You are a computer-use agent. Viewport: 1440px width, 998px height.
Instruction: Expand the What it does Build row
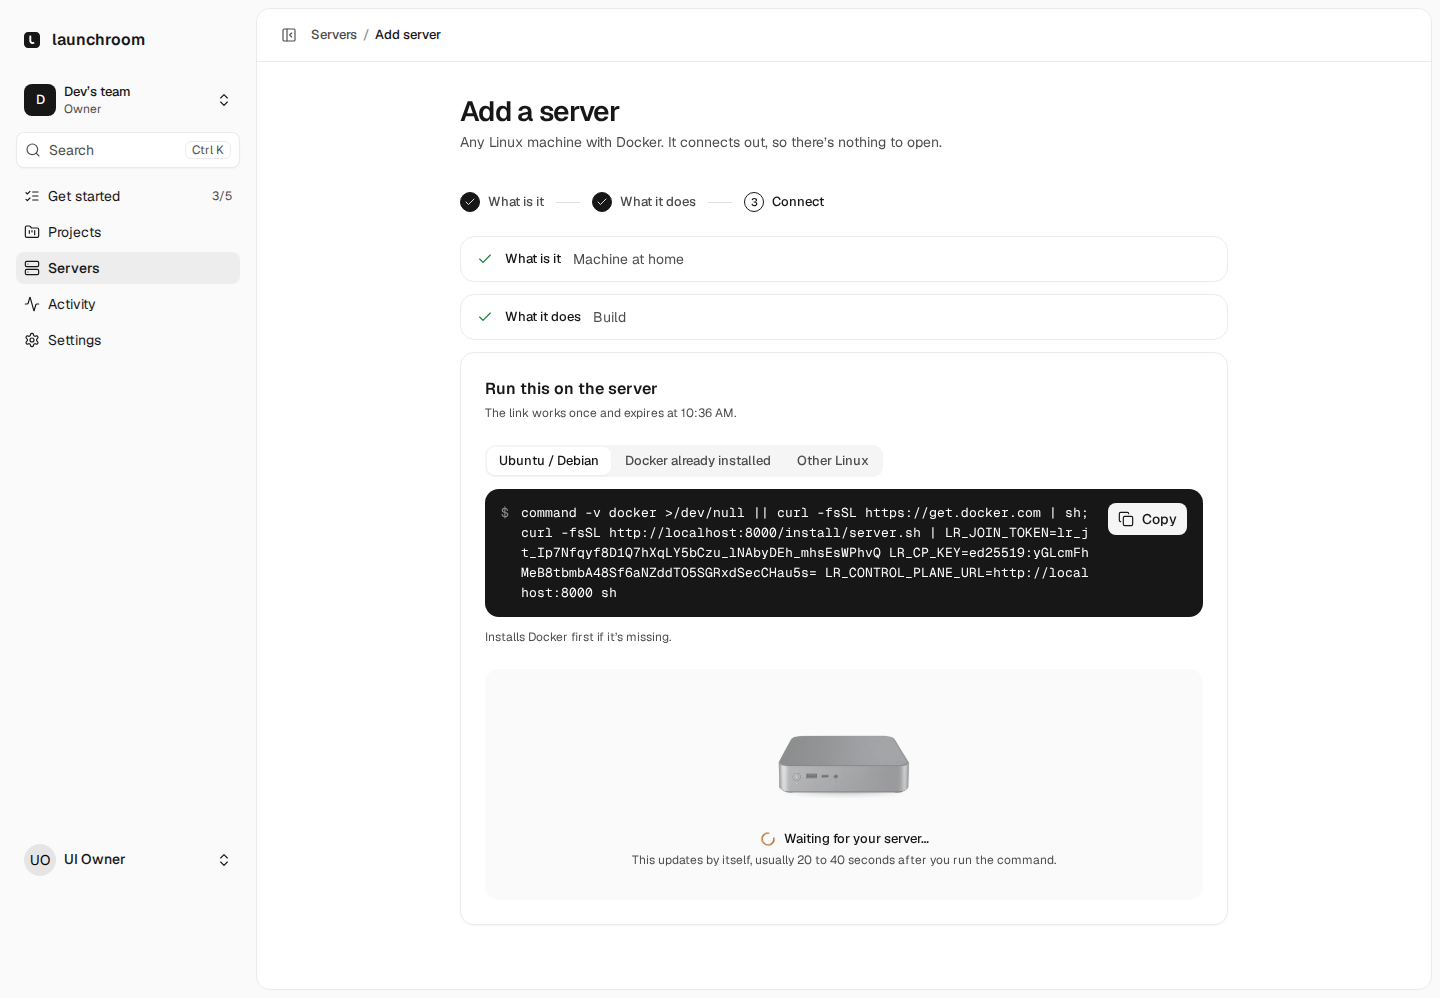[x=844, y=317]
